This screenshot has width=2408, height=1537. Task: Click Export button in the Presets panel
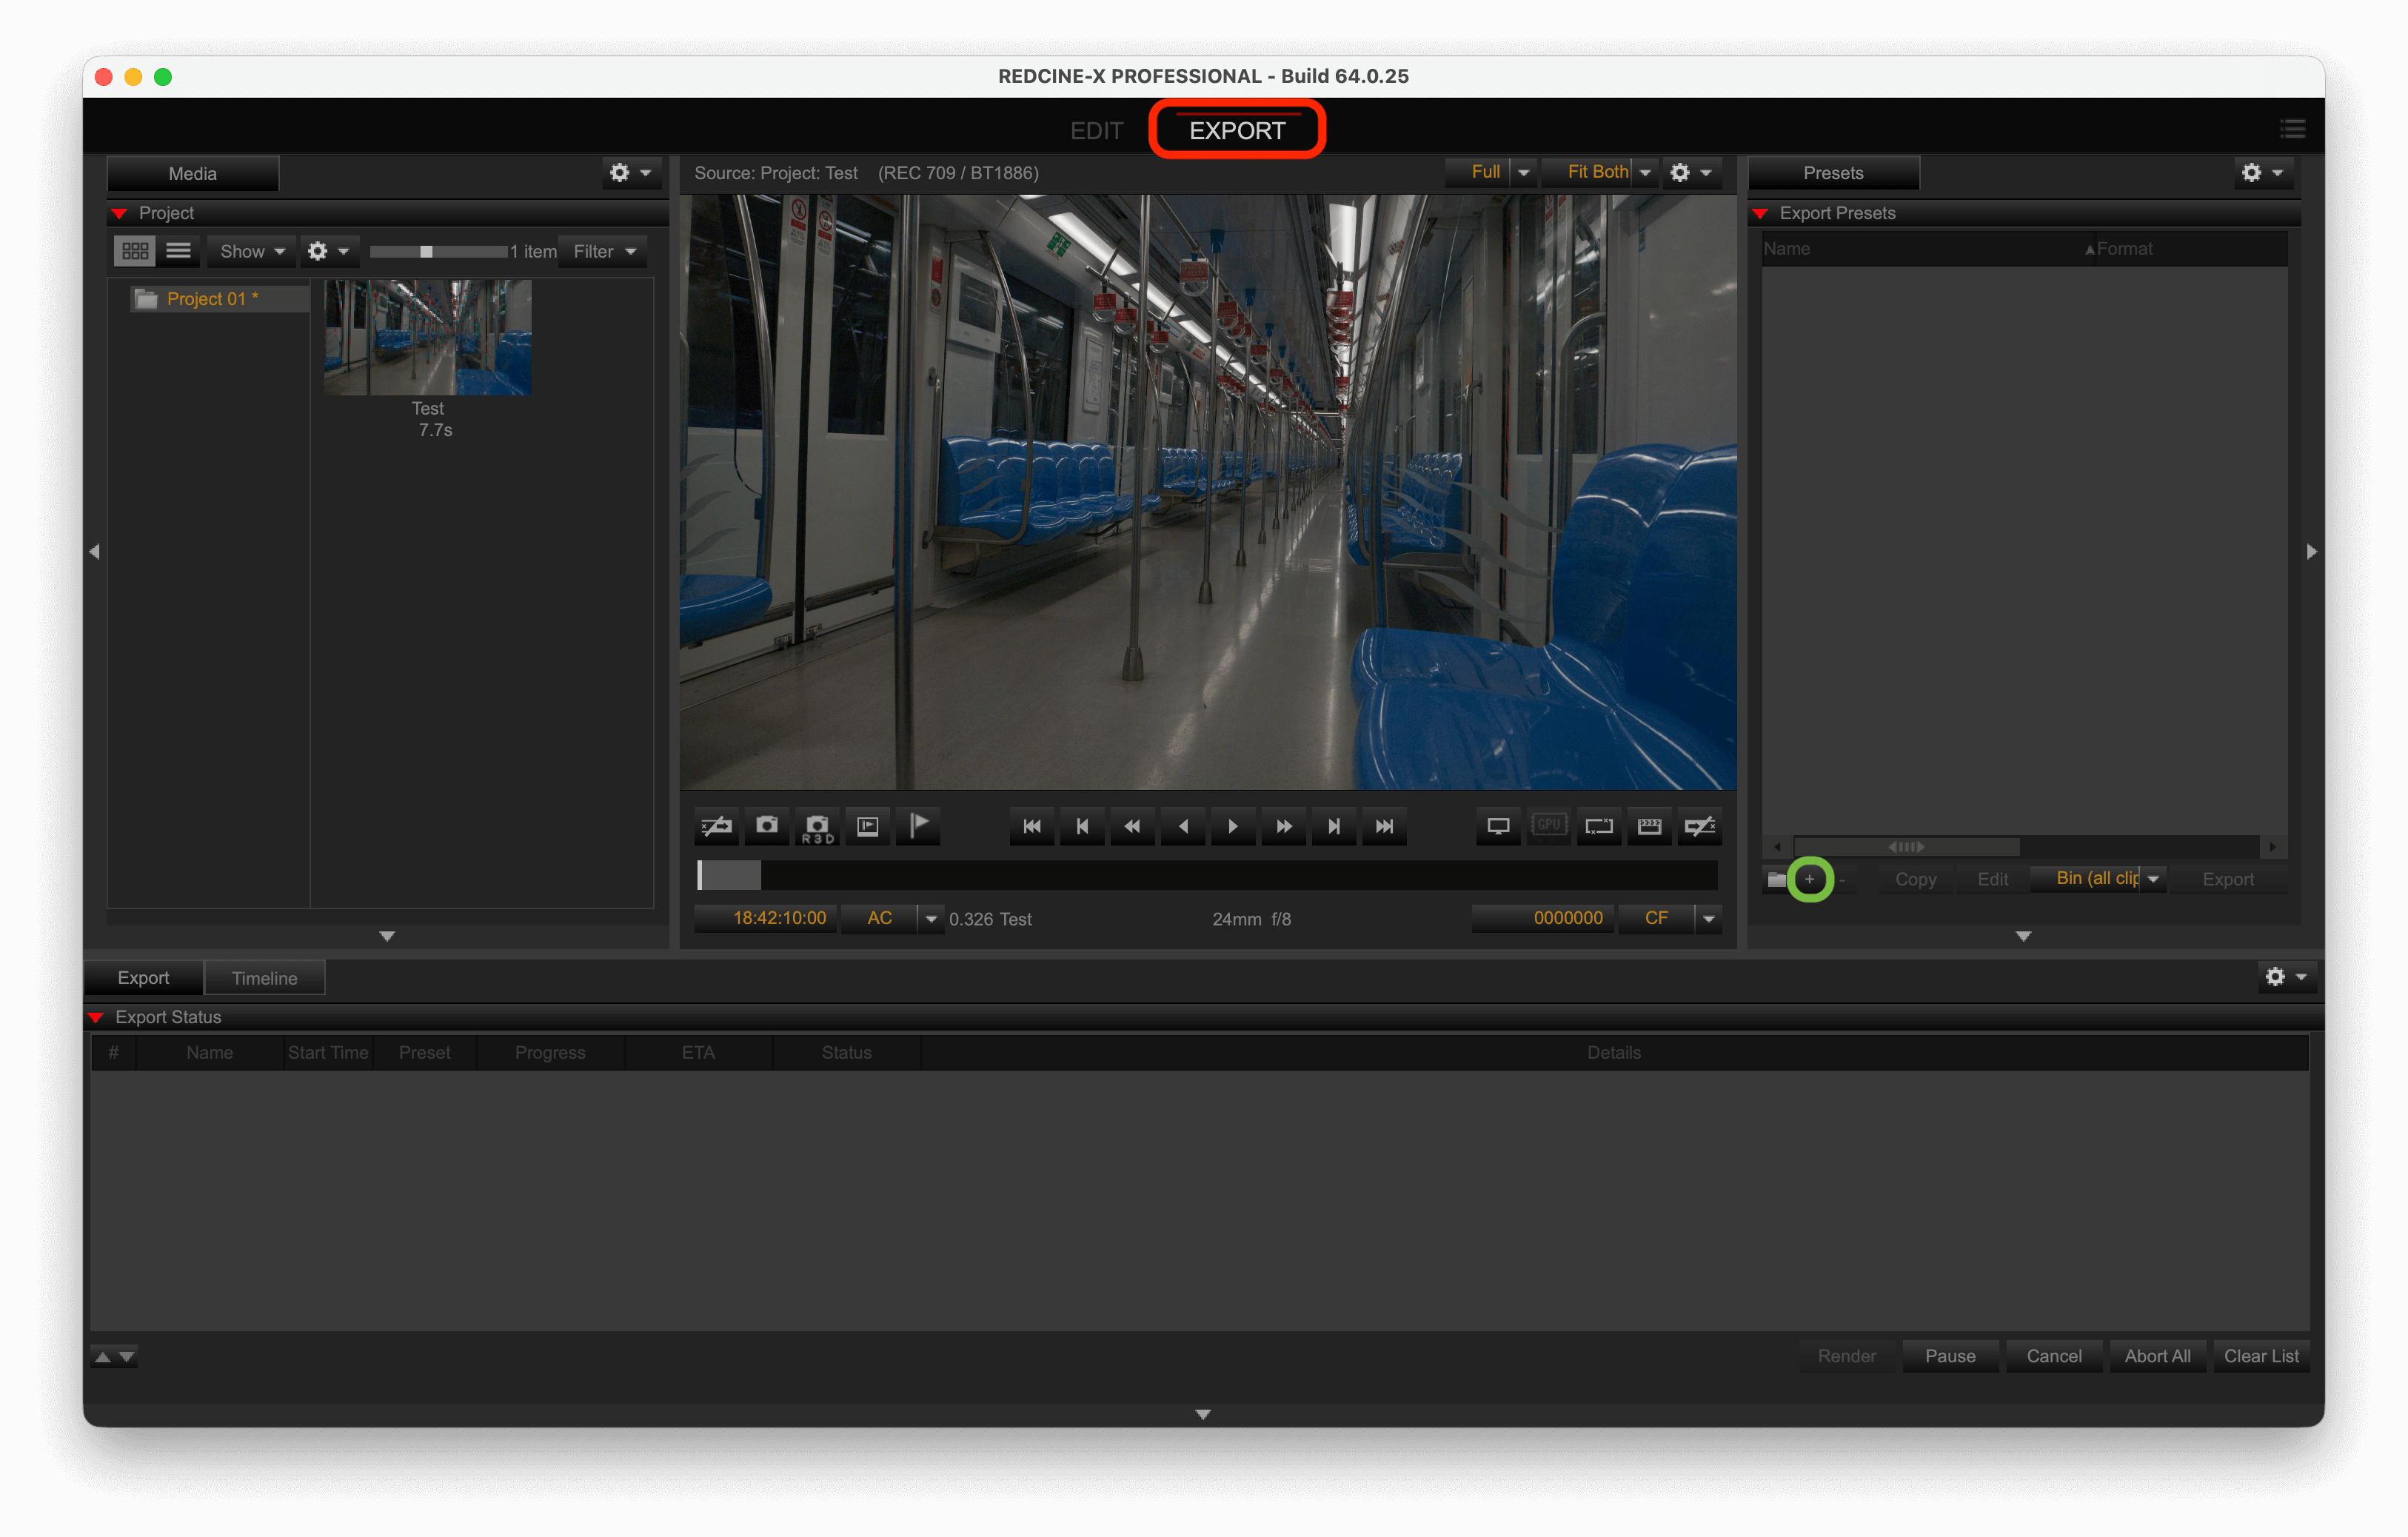coord(2228,879)
